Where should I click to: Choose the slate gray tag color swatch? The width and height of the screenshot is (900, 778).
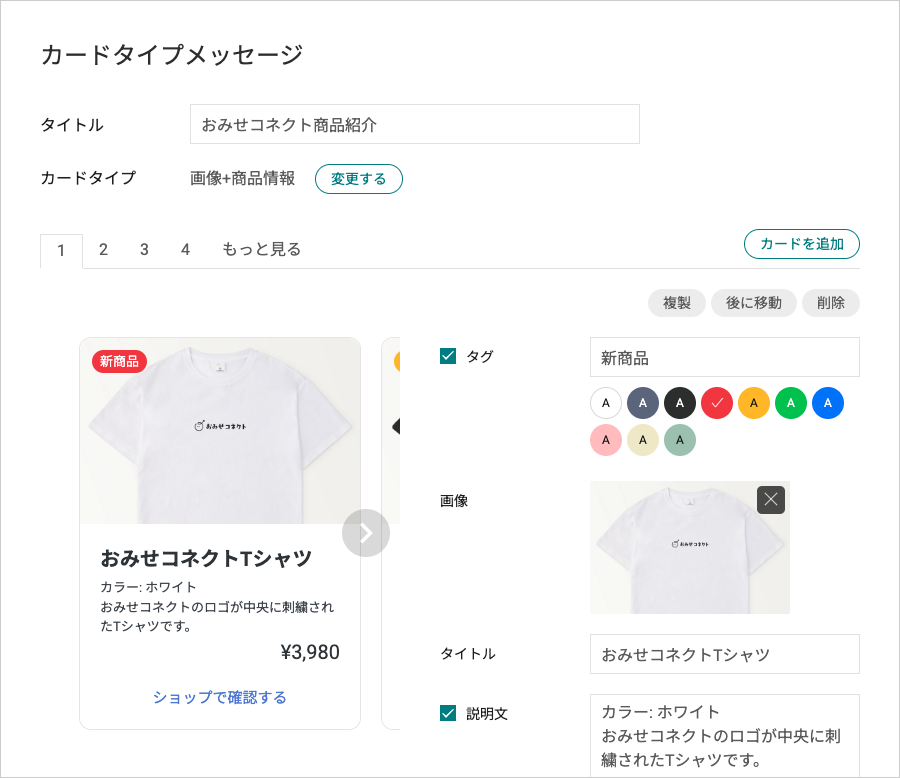643,403
